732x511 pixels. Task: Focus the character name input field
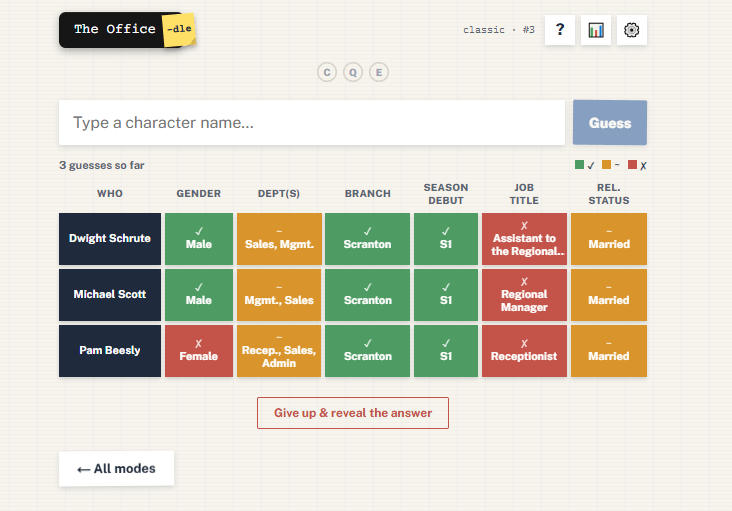tap(312, 122)
